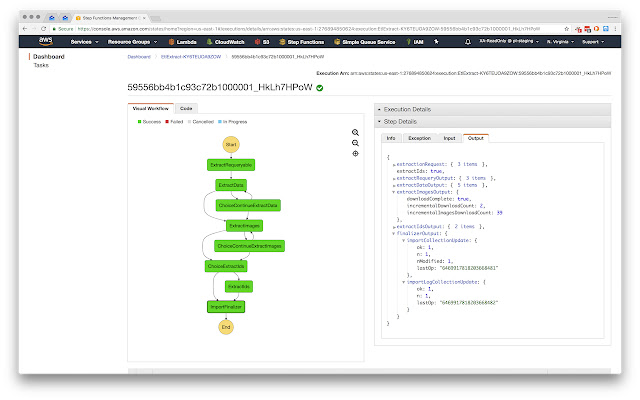Click the zoom in magnifier icon
The image size is (640, 400).
pyautogui.click(x=355, y=132)
